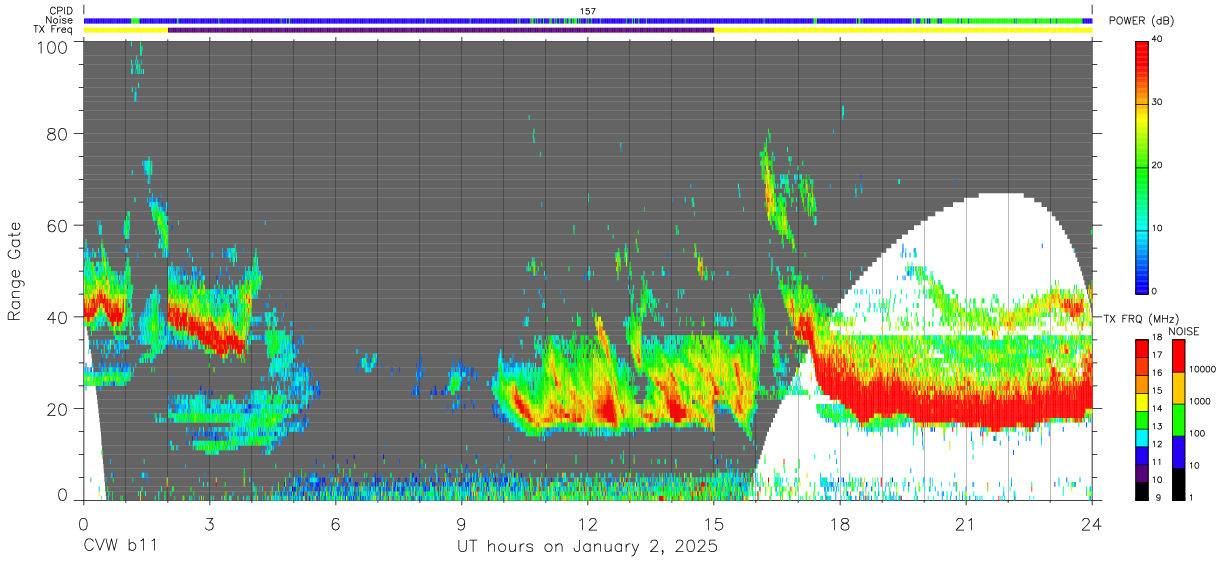
Task: Click the orange segment of NOISE scale
Action: pos(1179,387)
